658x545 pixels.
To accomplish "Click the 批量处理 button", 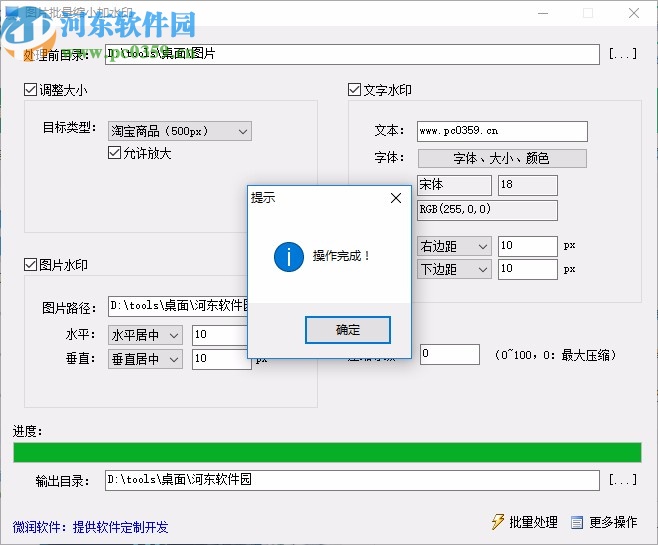I will [x=525, y=522].
